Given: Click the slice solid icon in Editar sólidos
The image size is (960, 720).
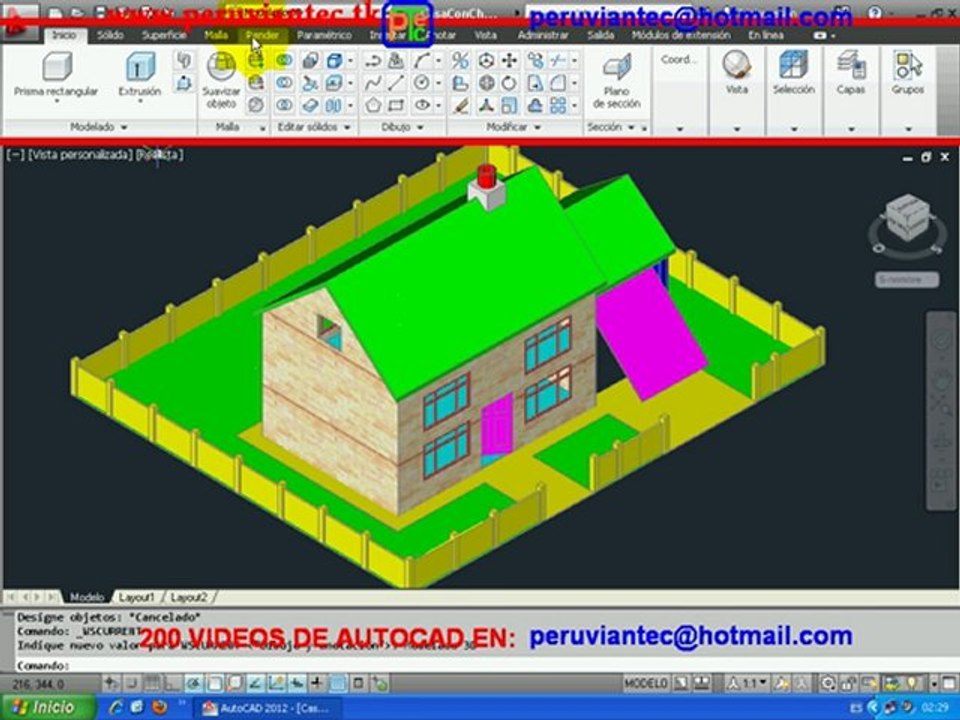Looking at the screenshot, I should 311,83.
